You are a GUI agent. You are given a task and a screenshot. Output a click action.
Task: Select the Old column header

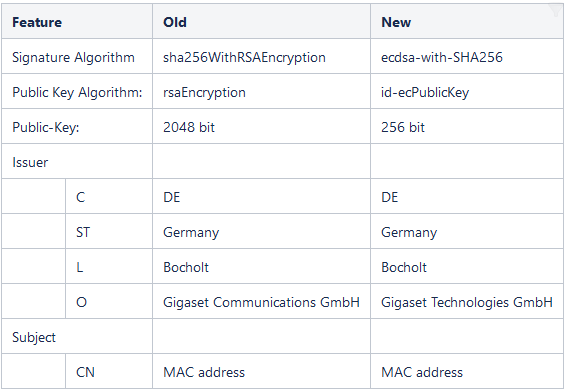pos(175,22)
